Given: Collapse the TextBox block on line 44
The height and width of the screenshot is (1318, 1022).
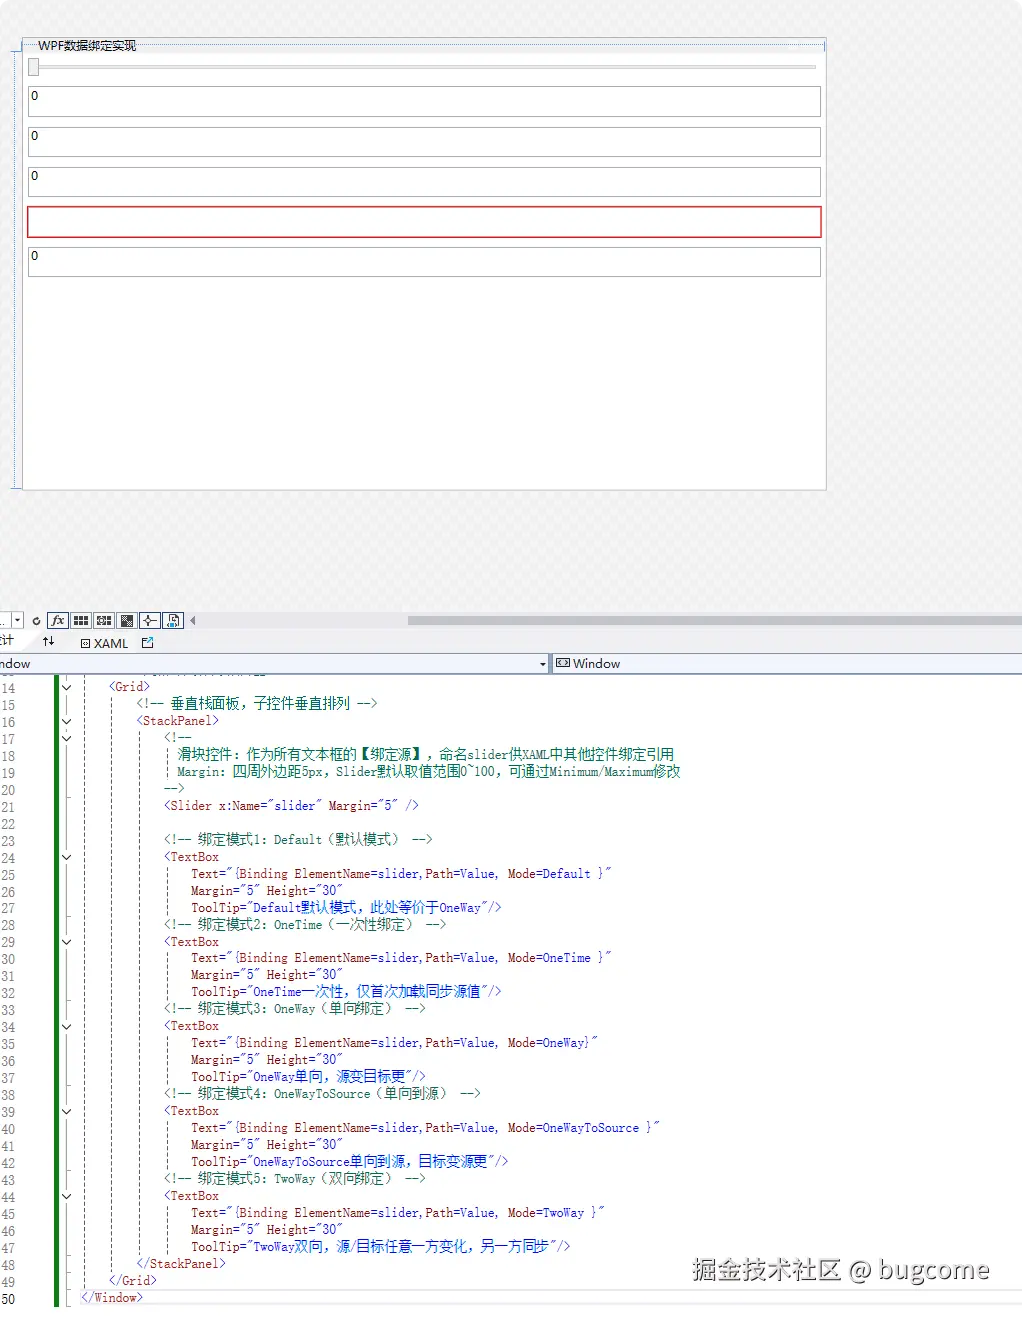Looking at the screenshot, I should [x=67, y=1196].
